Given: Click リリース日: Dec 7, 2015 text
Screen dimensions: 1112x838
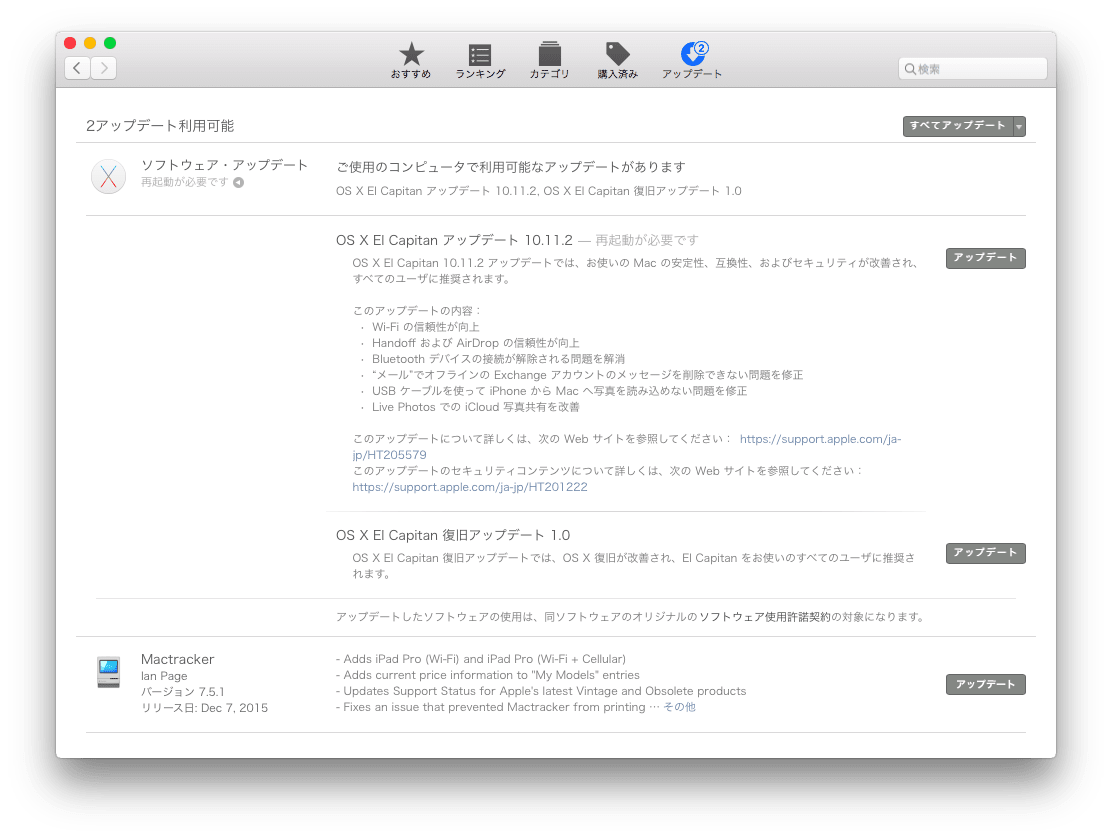Looking at the screenshot, I should pyautogui.click(x=204, y=708).
